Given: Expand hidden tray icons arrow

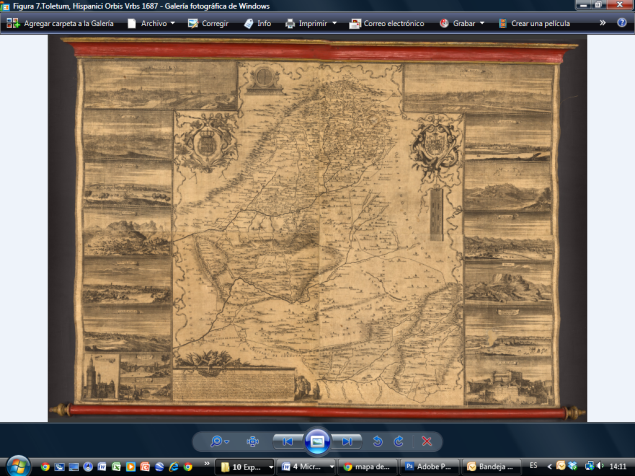Looking at the screenshot, I should (x=550, y=466).
